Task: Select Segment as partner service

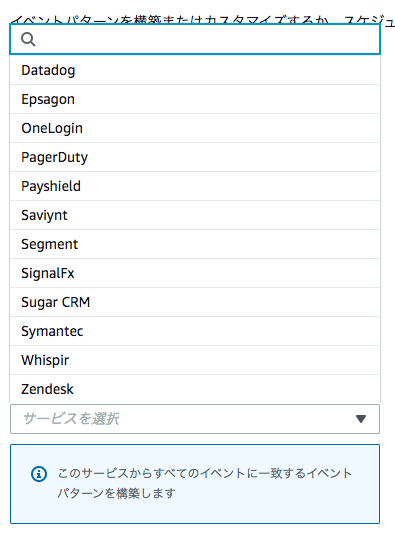Action: tap(195, 244)
